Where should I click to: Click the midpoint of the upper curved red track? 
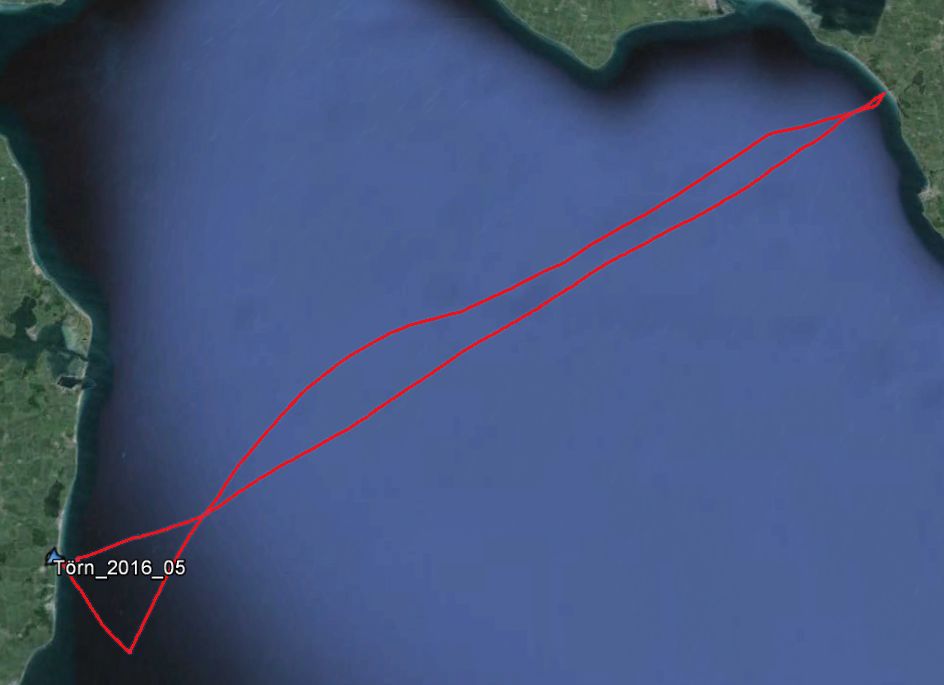(x=461, y=311)
